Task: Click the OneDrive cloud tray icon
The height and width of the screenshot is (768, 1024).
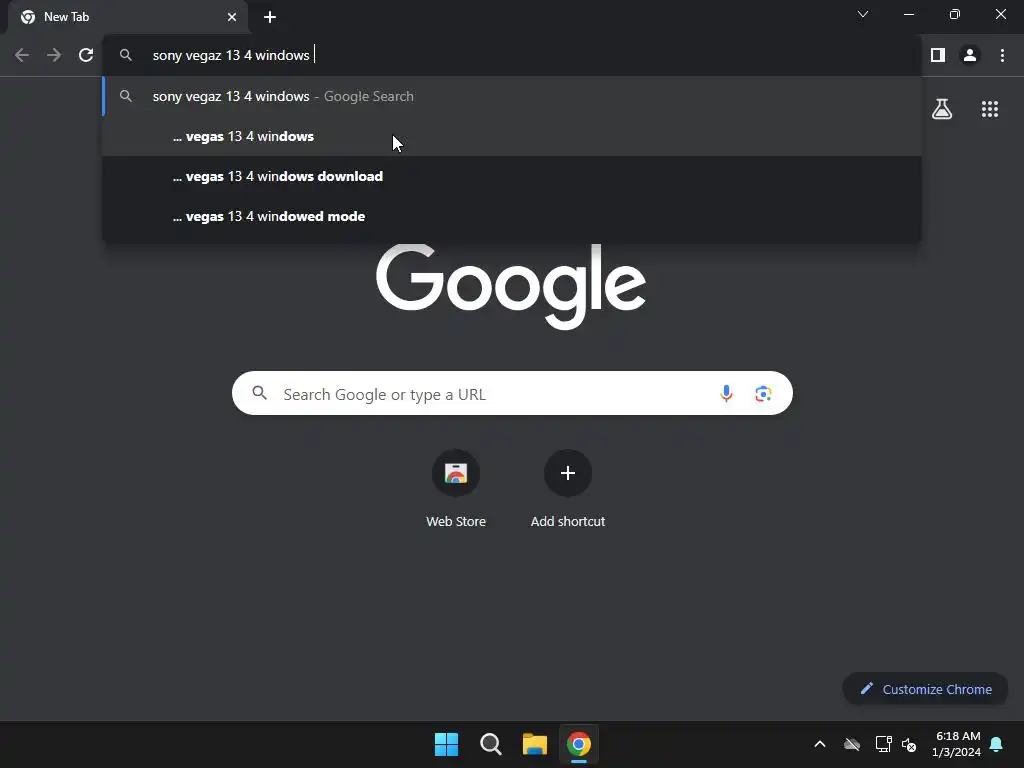Action: (852, 744)
